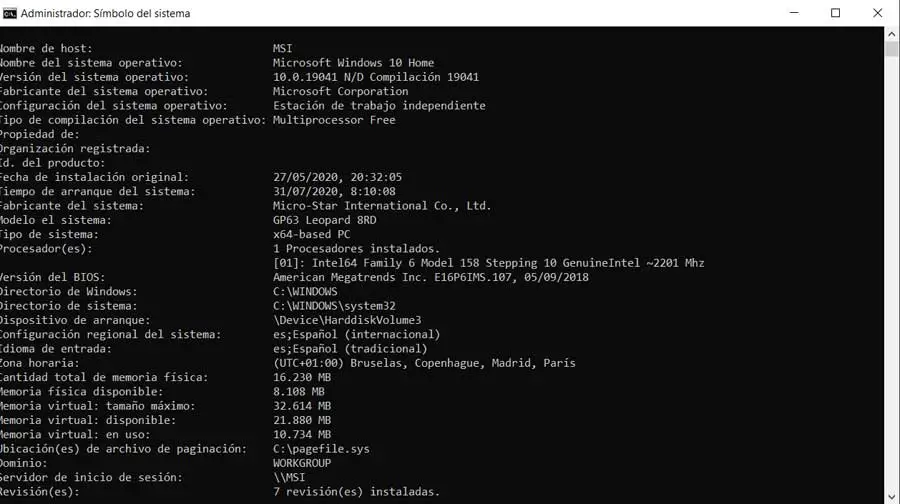Click the empty scrollbar track below the thumb
Image resolution: width=900 pixels, height=504 pixels.
(x=892, y=300)
